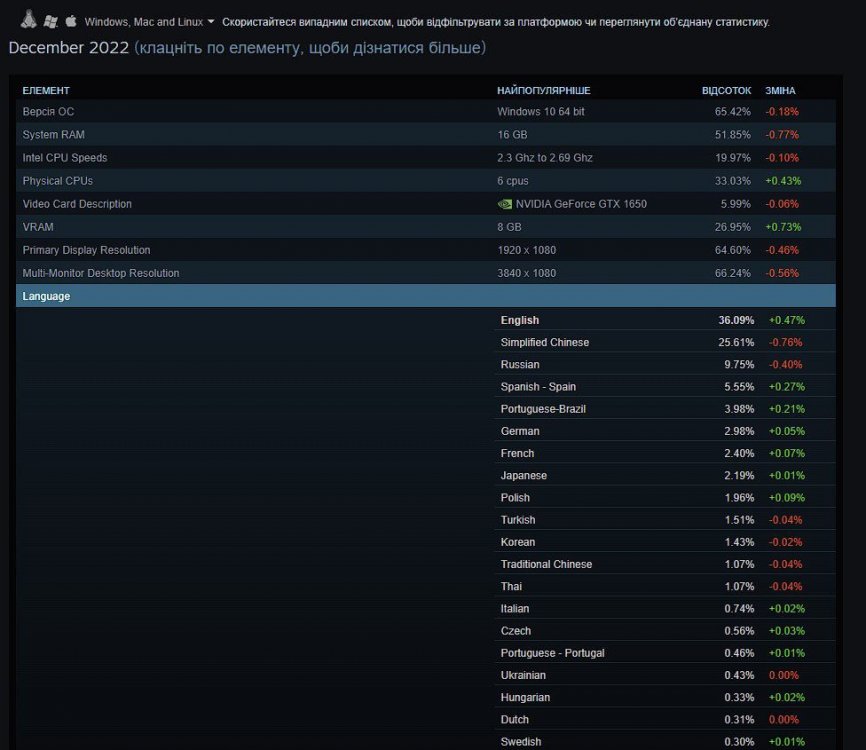Click the 8 GB VRAM value

(509, 227)
